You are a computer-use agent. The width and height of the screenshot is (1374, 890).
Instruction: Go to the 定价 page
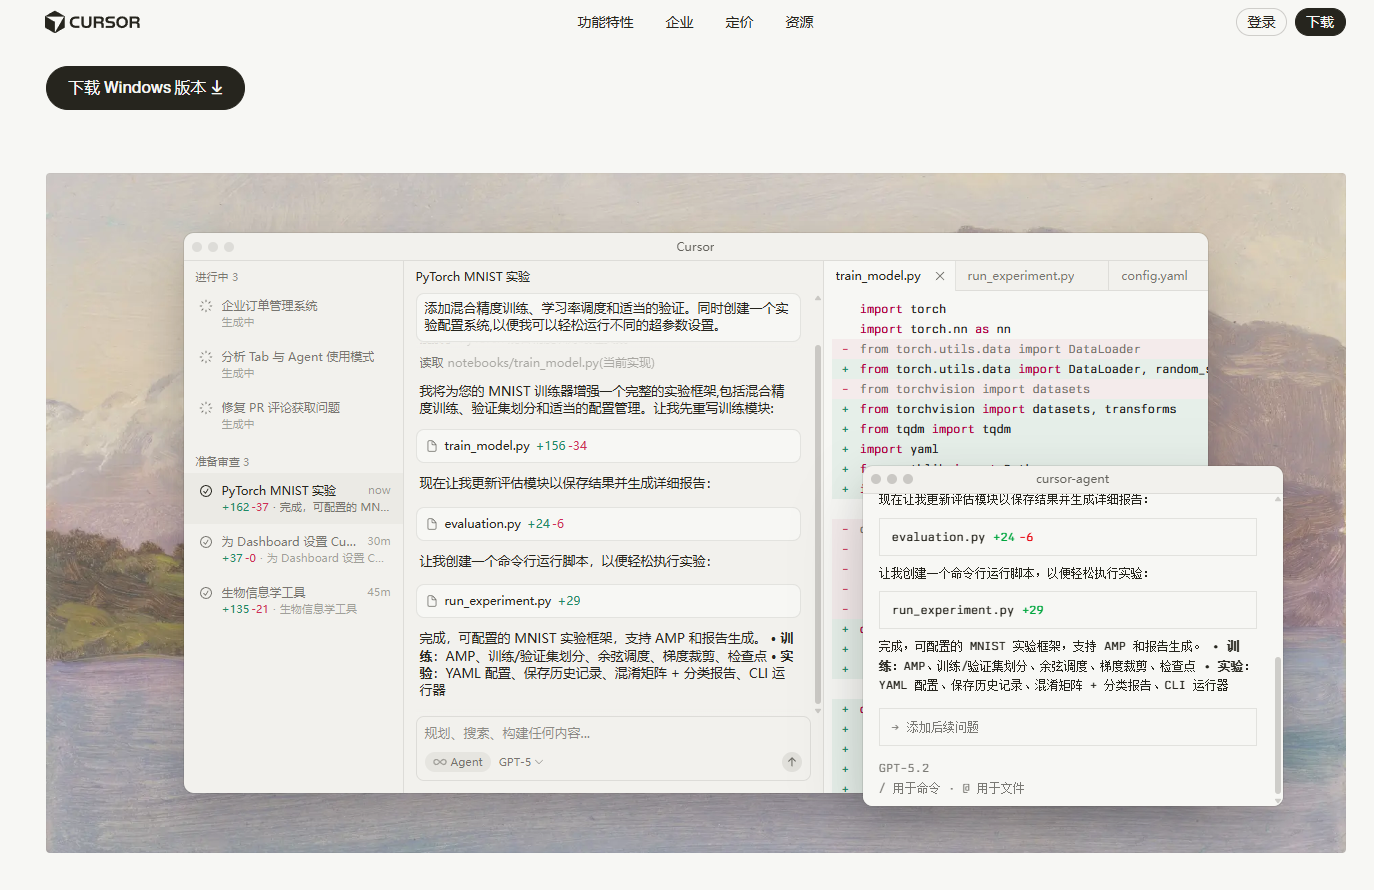tap(739, 22)
